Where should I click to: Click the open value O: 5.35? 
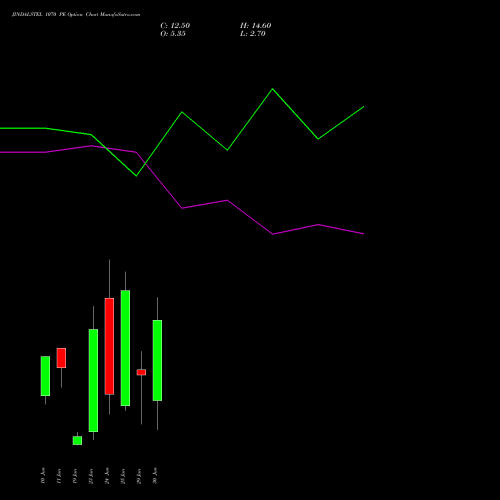(173, 34)
